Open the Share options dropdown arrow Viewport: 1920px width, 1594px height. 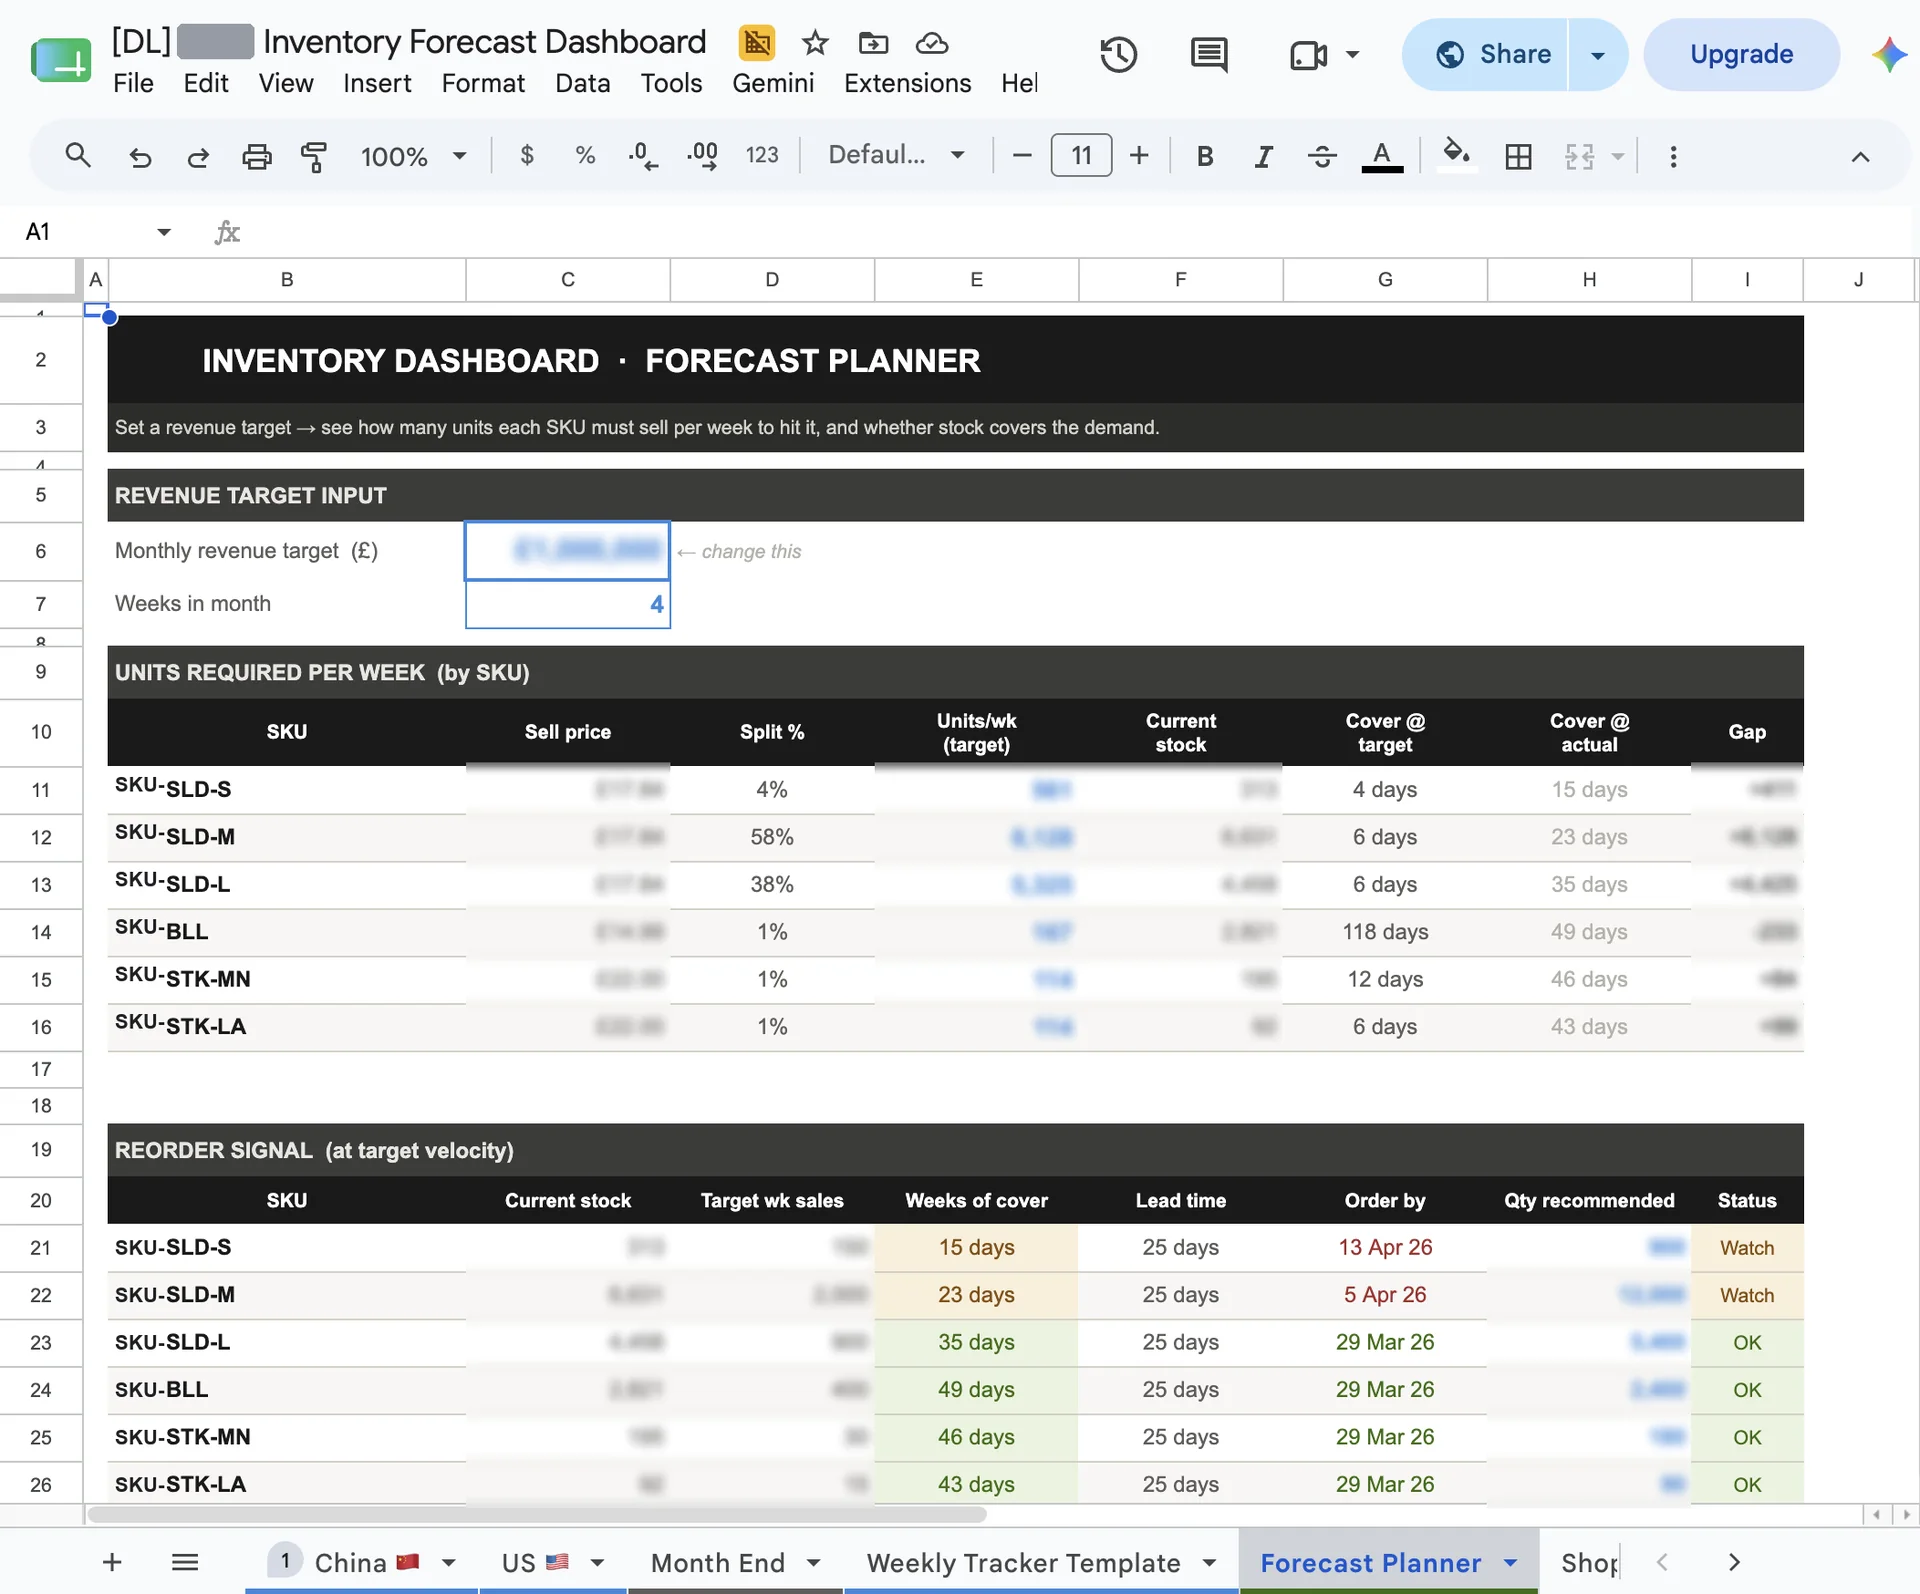tap(1598, 54)
